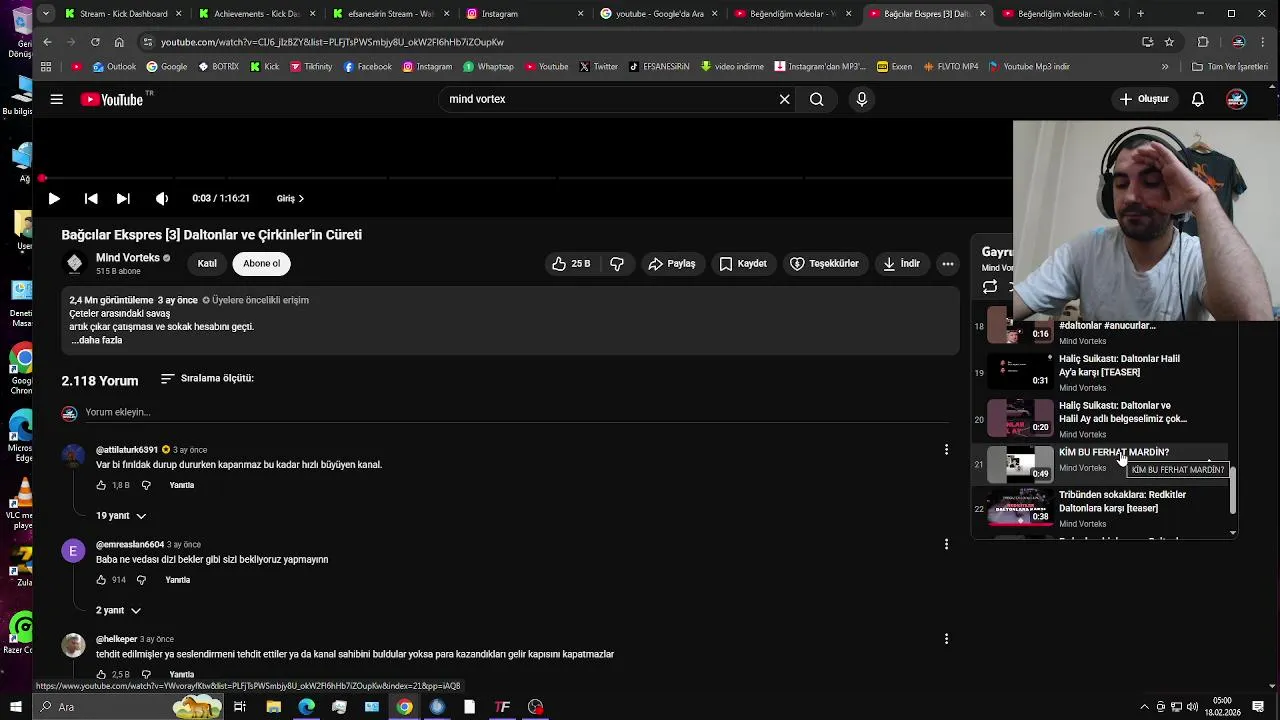
Task: Share the video with Paylaş
Action: (672, 264)
